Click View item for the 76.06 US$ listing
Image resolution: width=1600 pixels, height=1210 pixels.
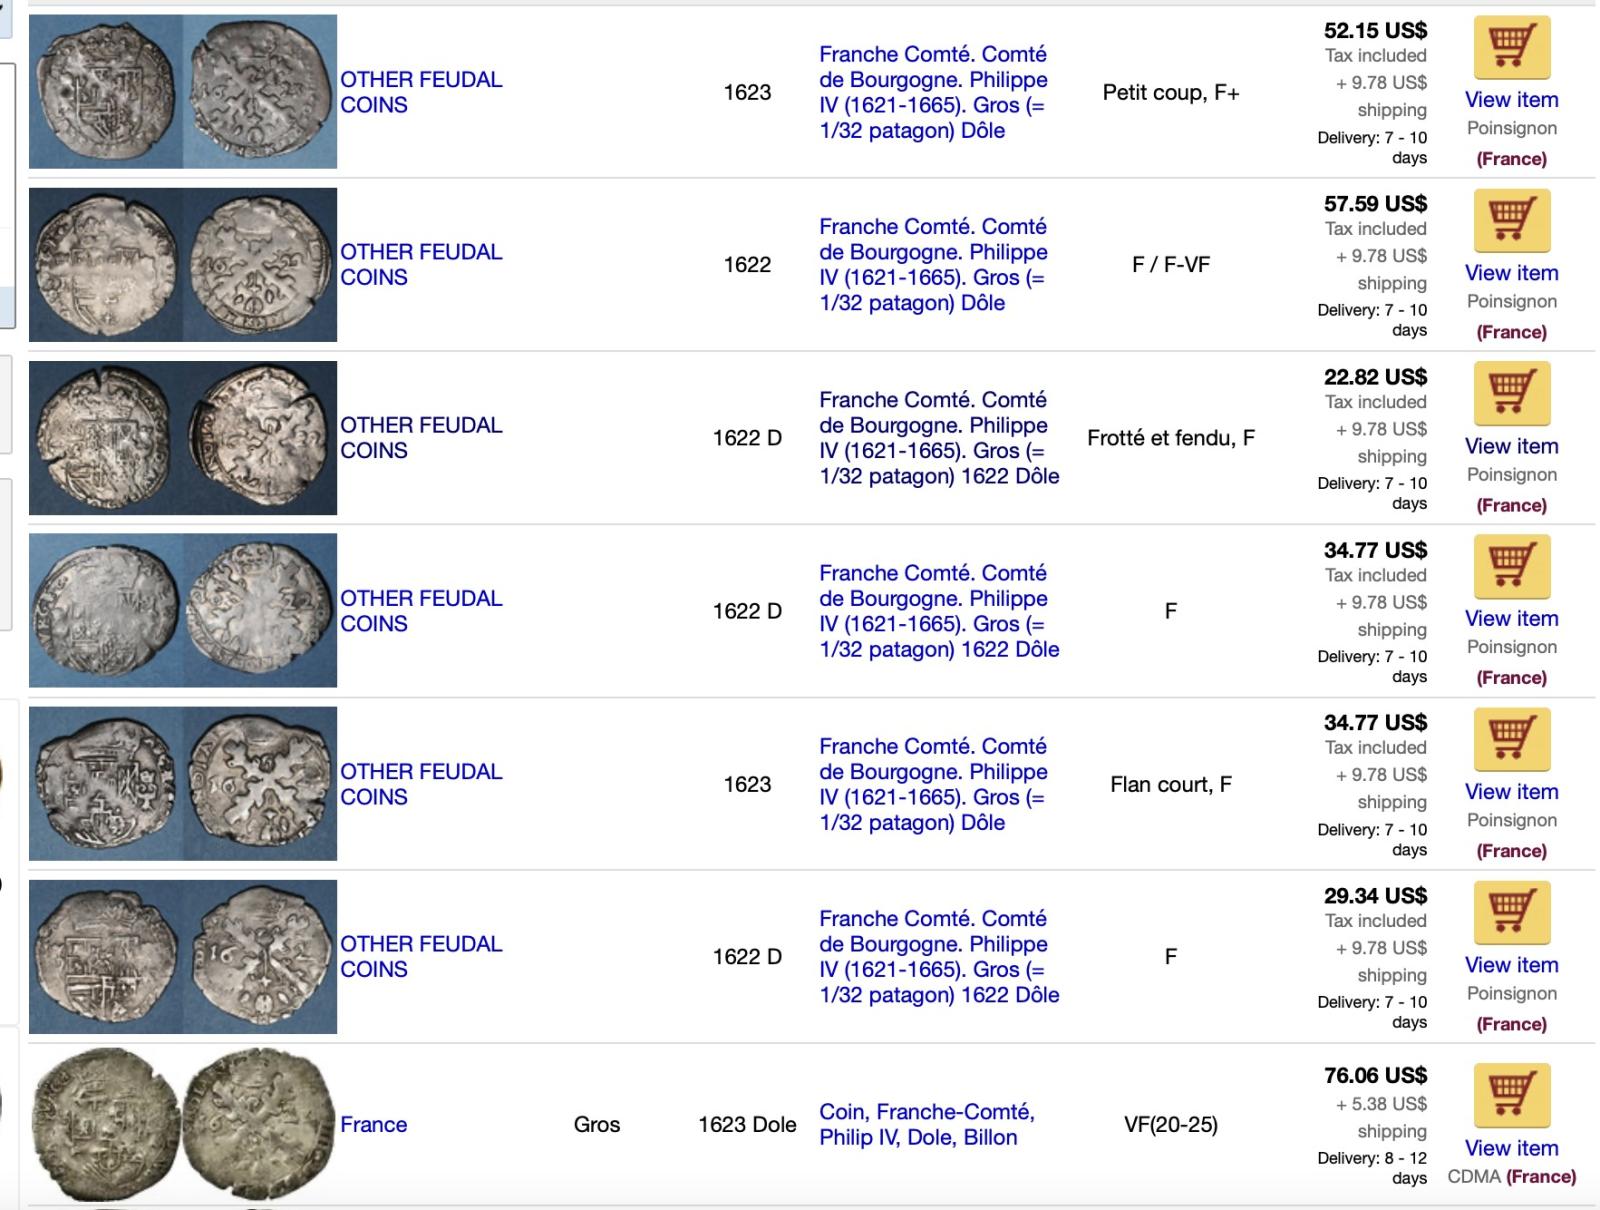pos(1511,1148)
